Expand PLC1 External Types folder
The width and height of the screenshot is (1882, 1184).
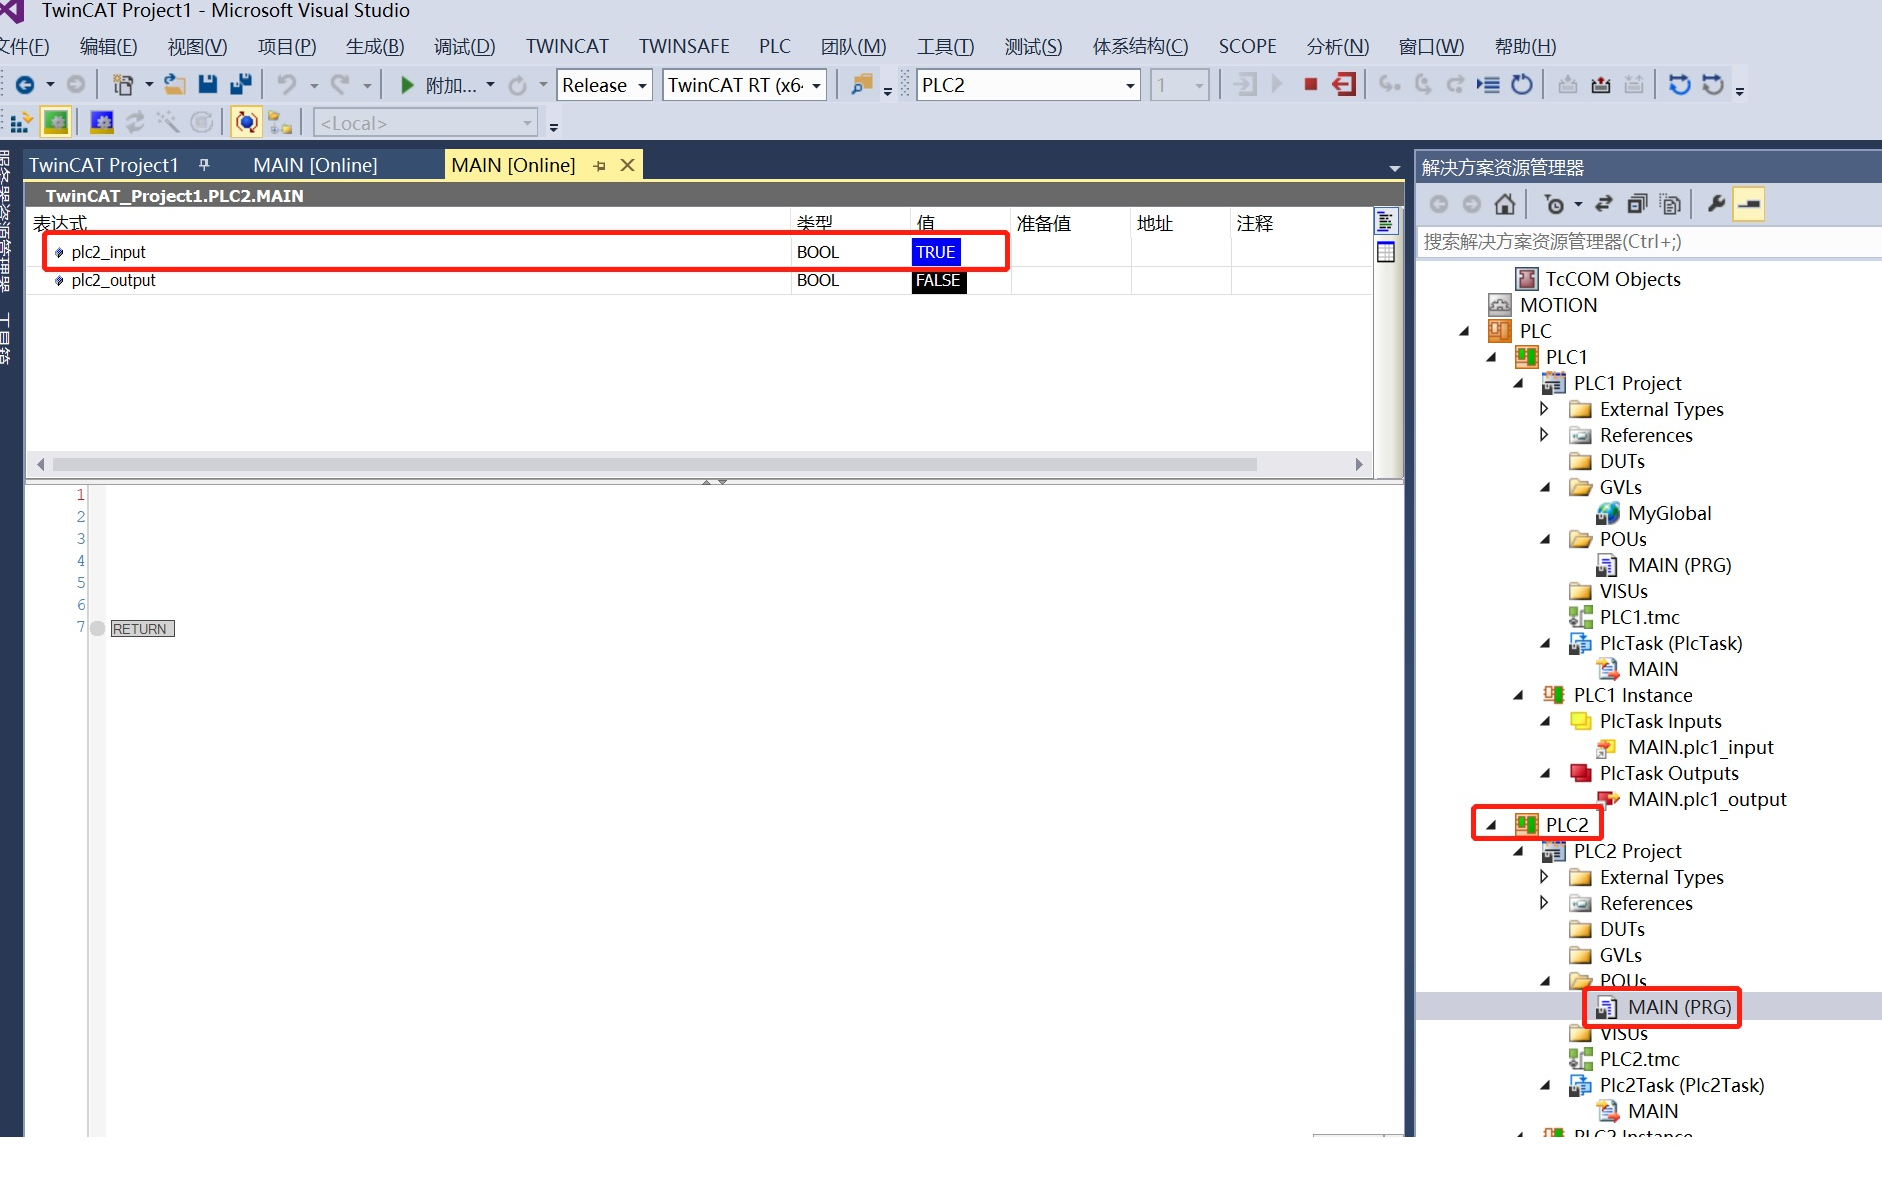pos(1544,409)
